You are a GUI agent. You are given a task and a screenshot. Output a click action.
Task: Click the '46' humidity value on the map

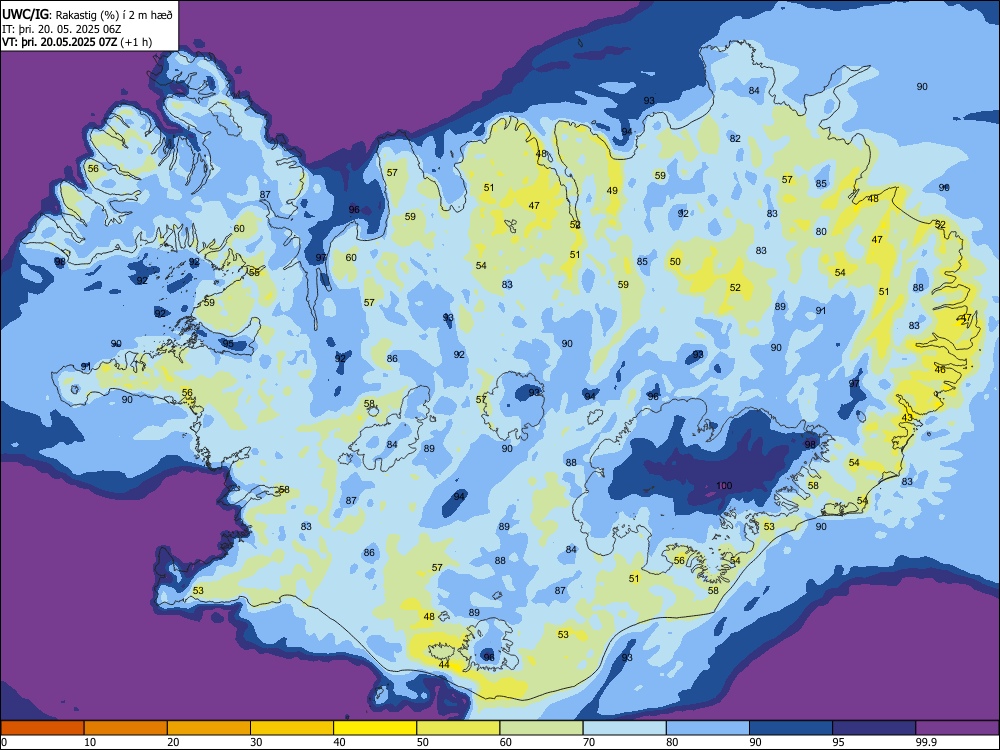coord(940,370)
